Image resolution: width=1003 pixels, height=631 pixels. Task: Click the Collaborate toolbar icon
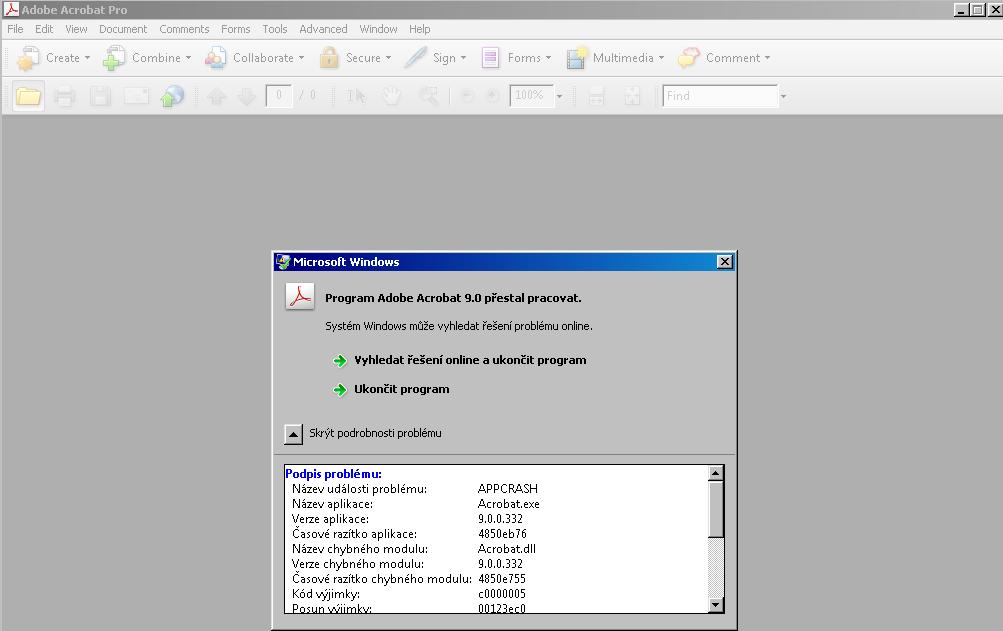tap(216, 58)
